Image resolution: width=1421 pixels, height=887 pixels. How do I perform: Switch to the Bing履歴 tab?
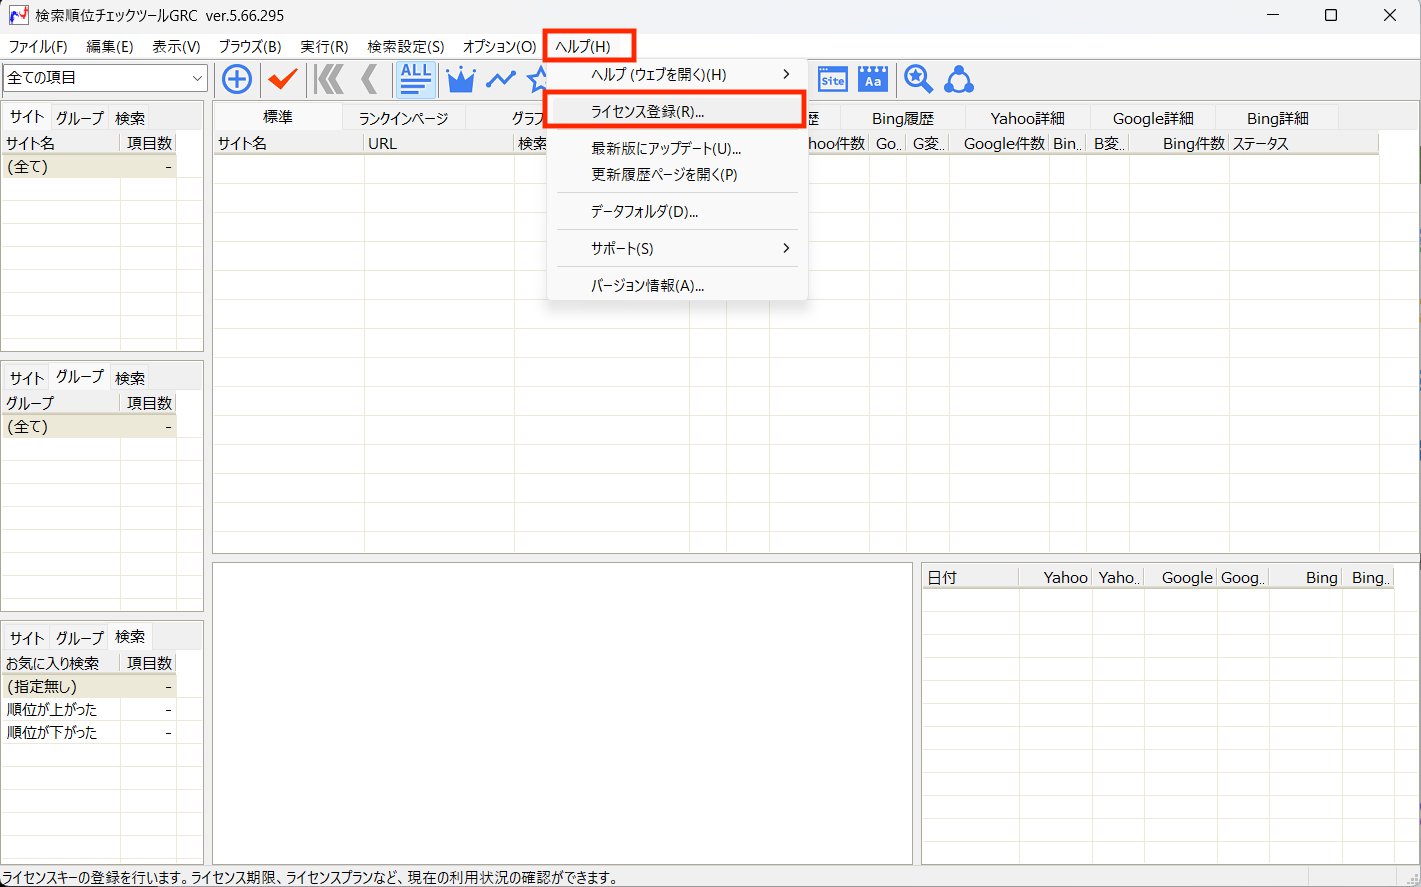pyautogui.click(x=903, y=118)
